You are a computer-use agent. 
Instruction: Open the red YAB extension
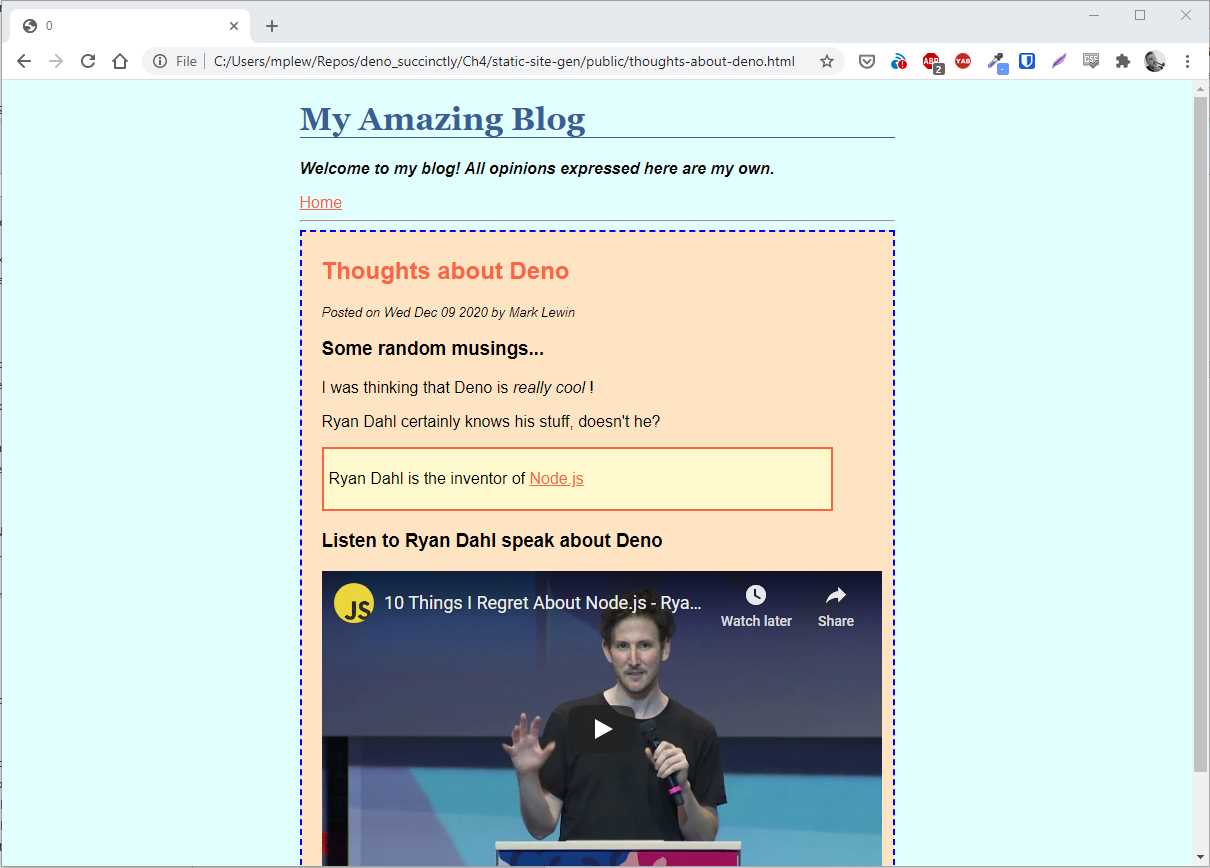click(963, 61)
